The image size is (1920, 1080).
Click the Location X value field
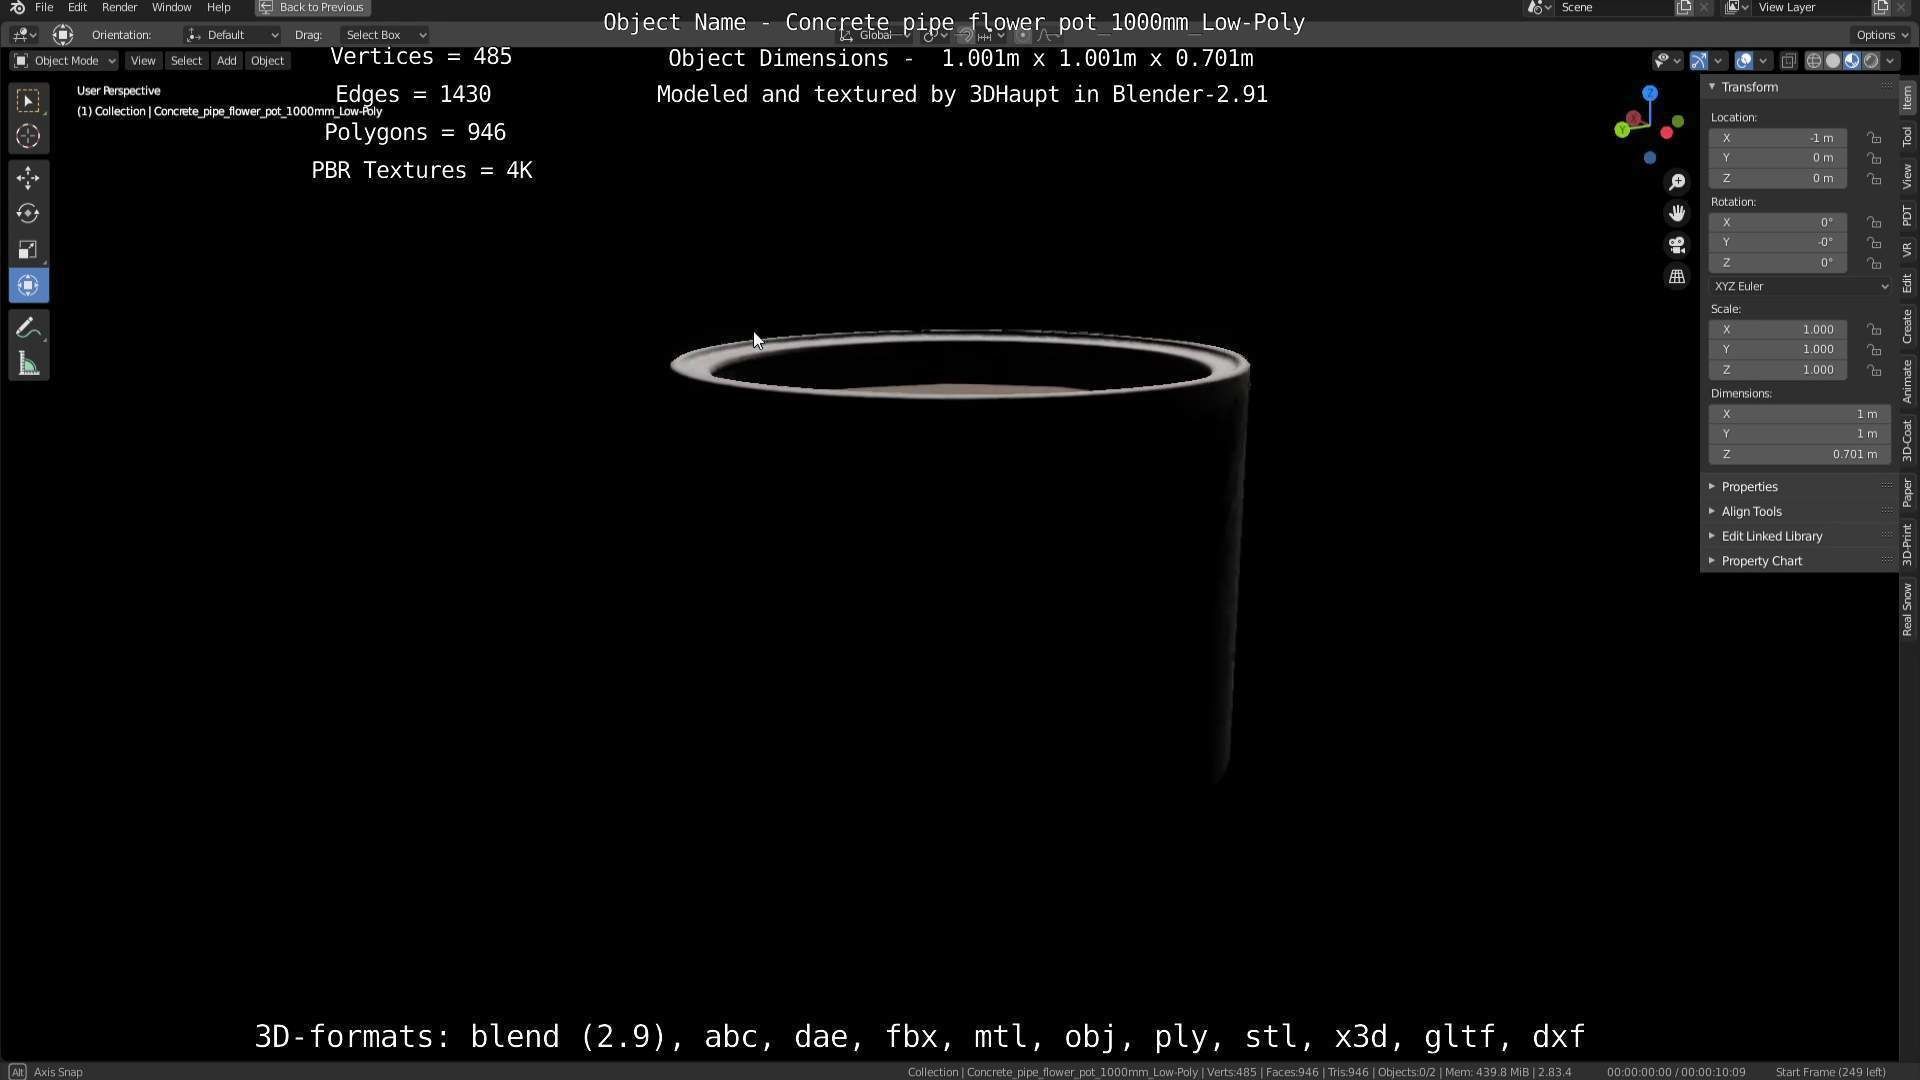pos(1778,138)
